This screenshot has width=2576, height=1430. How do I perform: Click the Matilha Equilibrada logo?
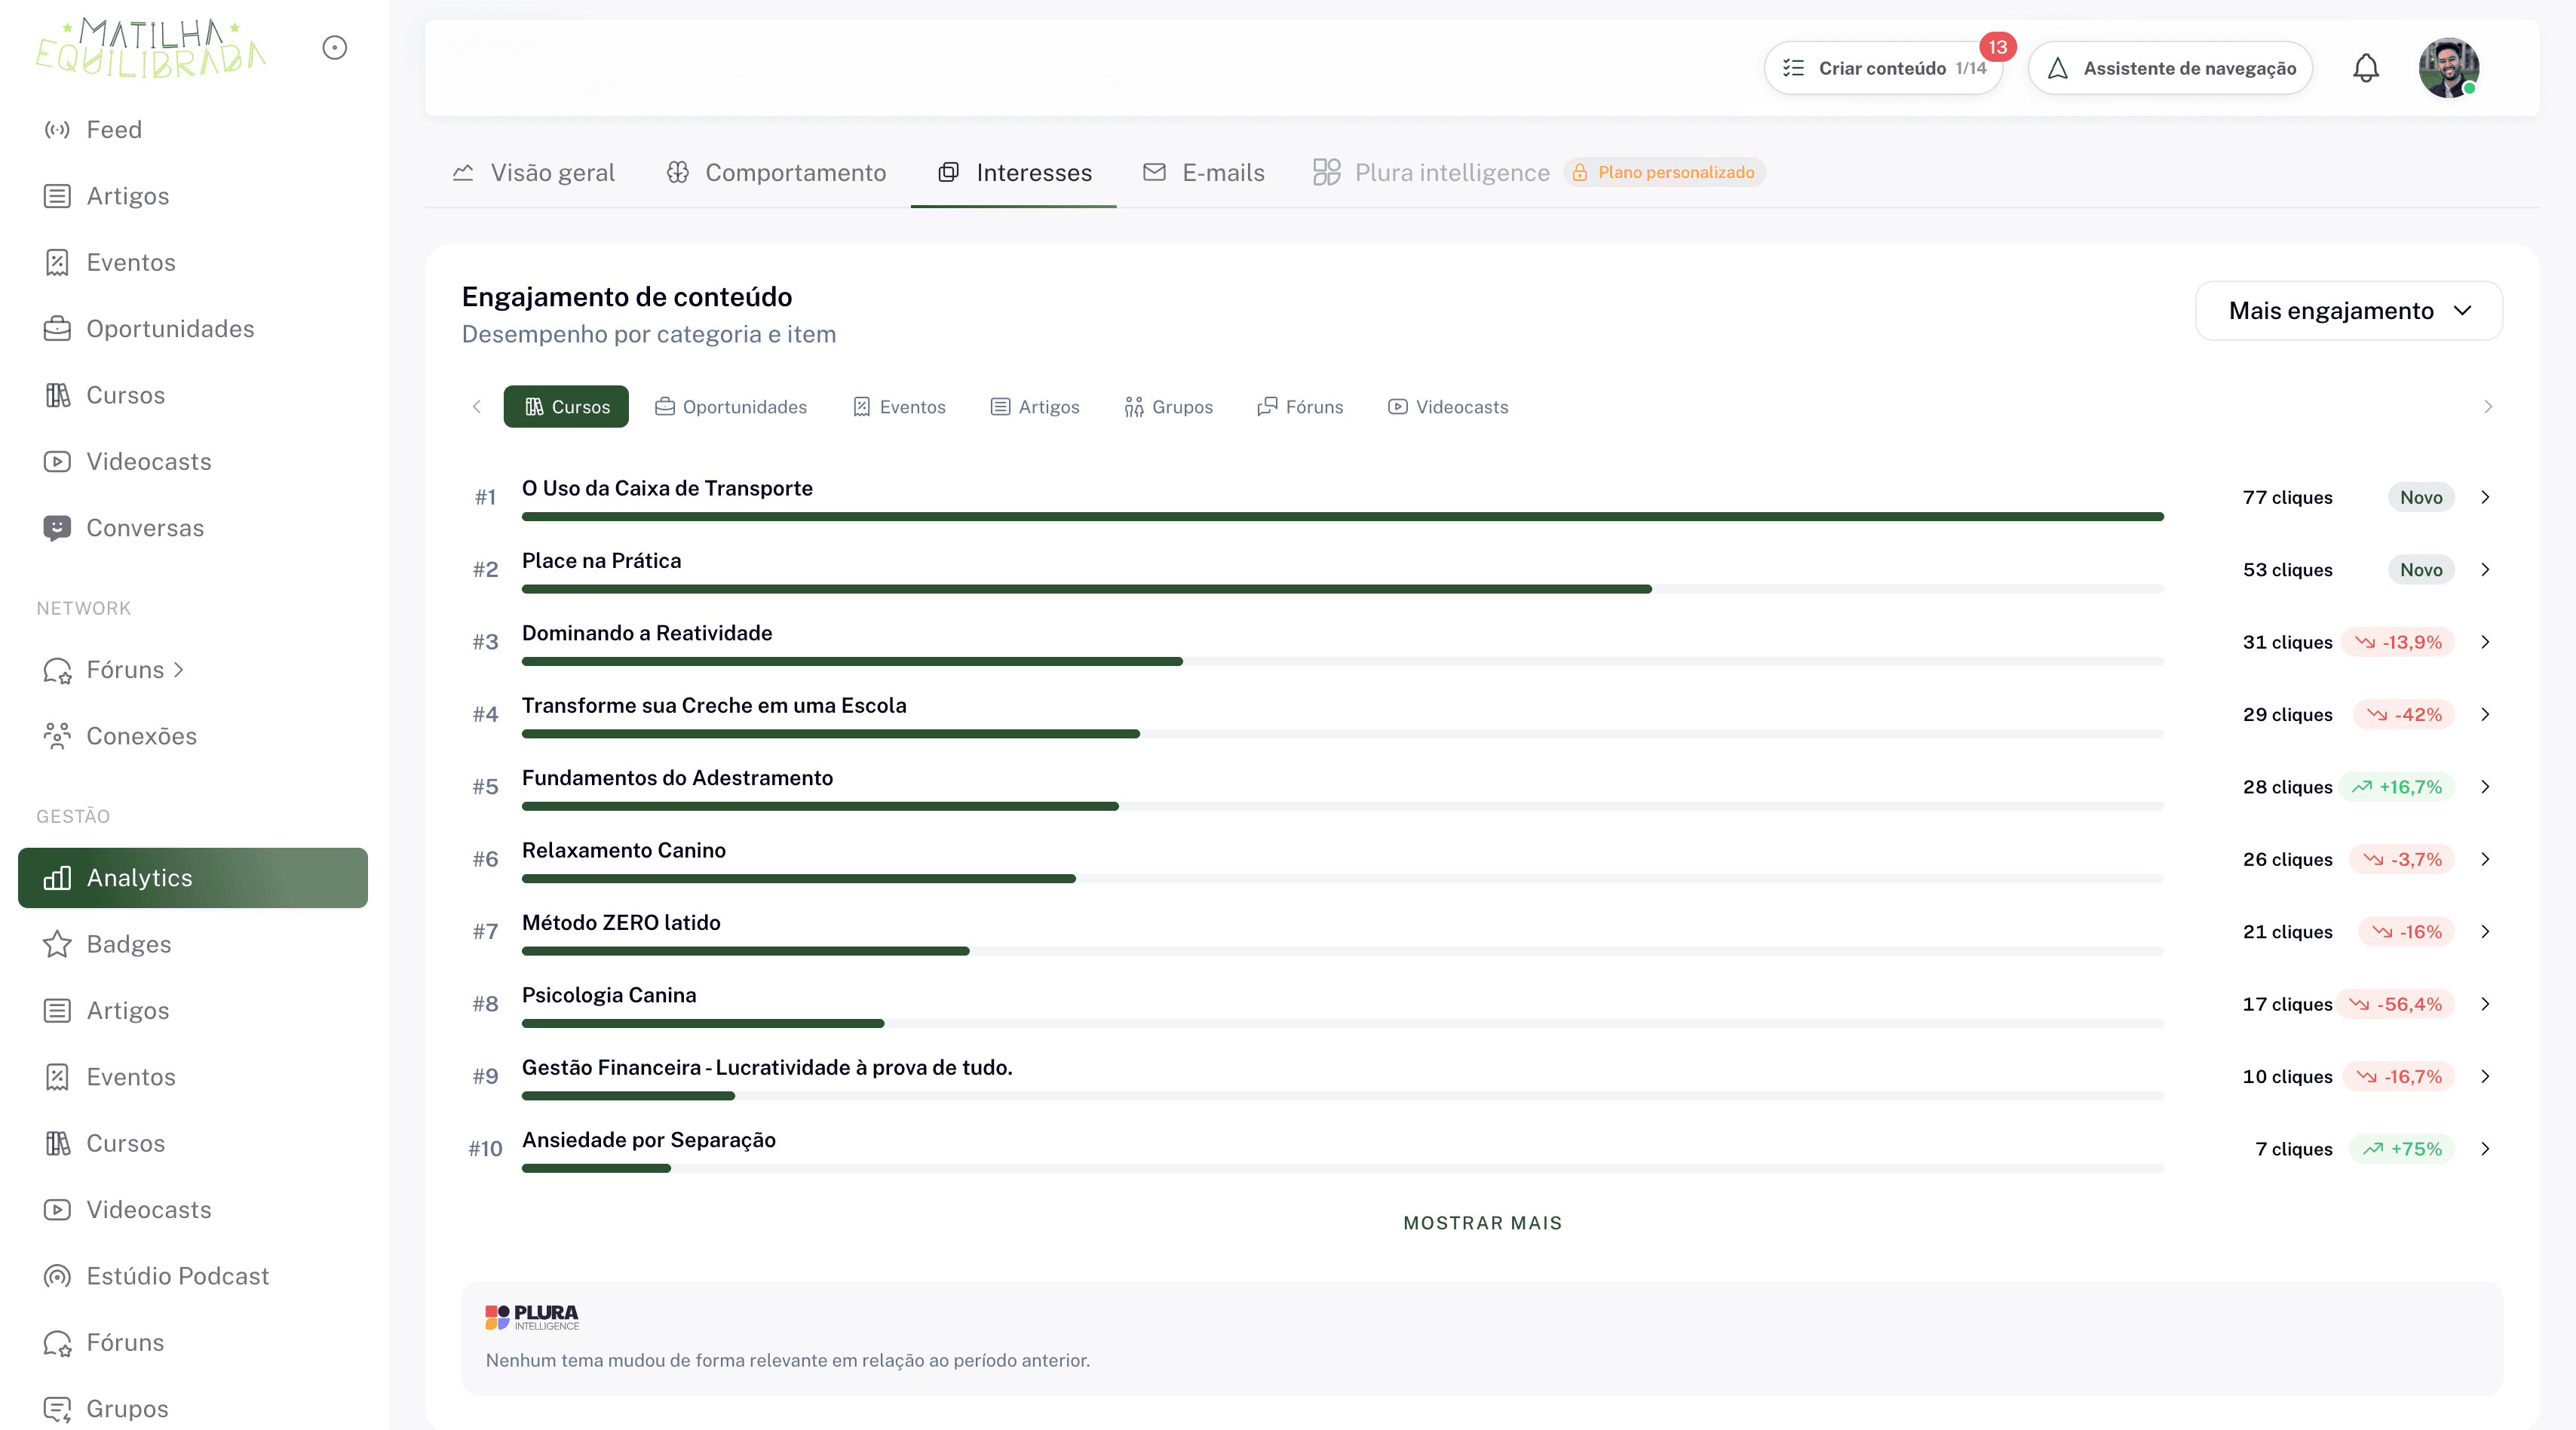click(150, 48)
